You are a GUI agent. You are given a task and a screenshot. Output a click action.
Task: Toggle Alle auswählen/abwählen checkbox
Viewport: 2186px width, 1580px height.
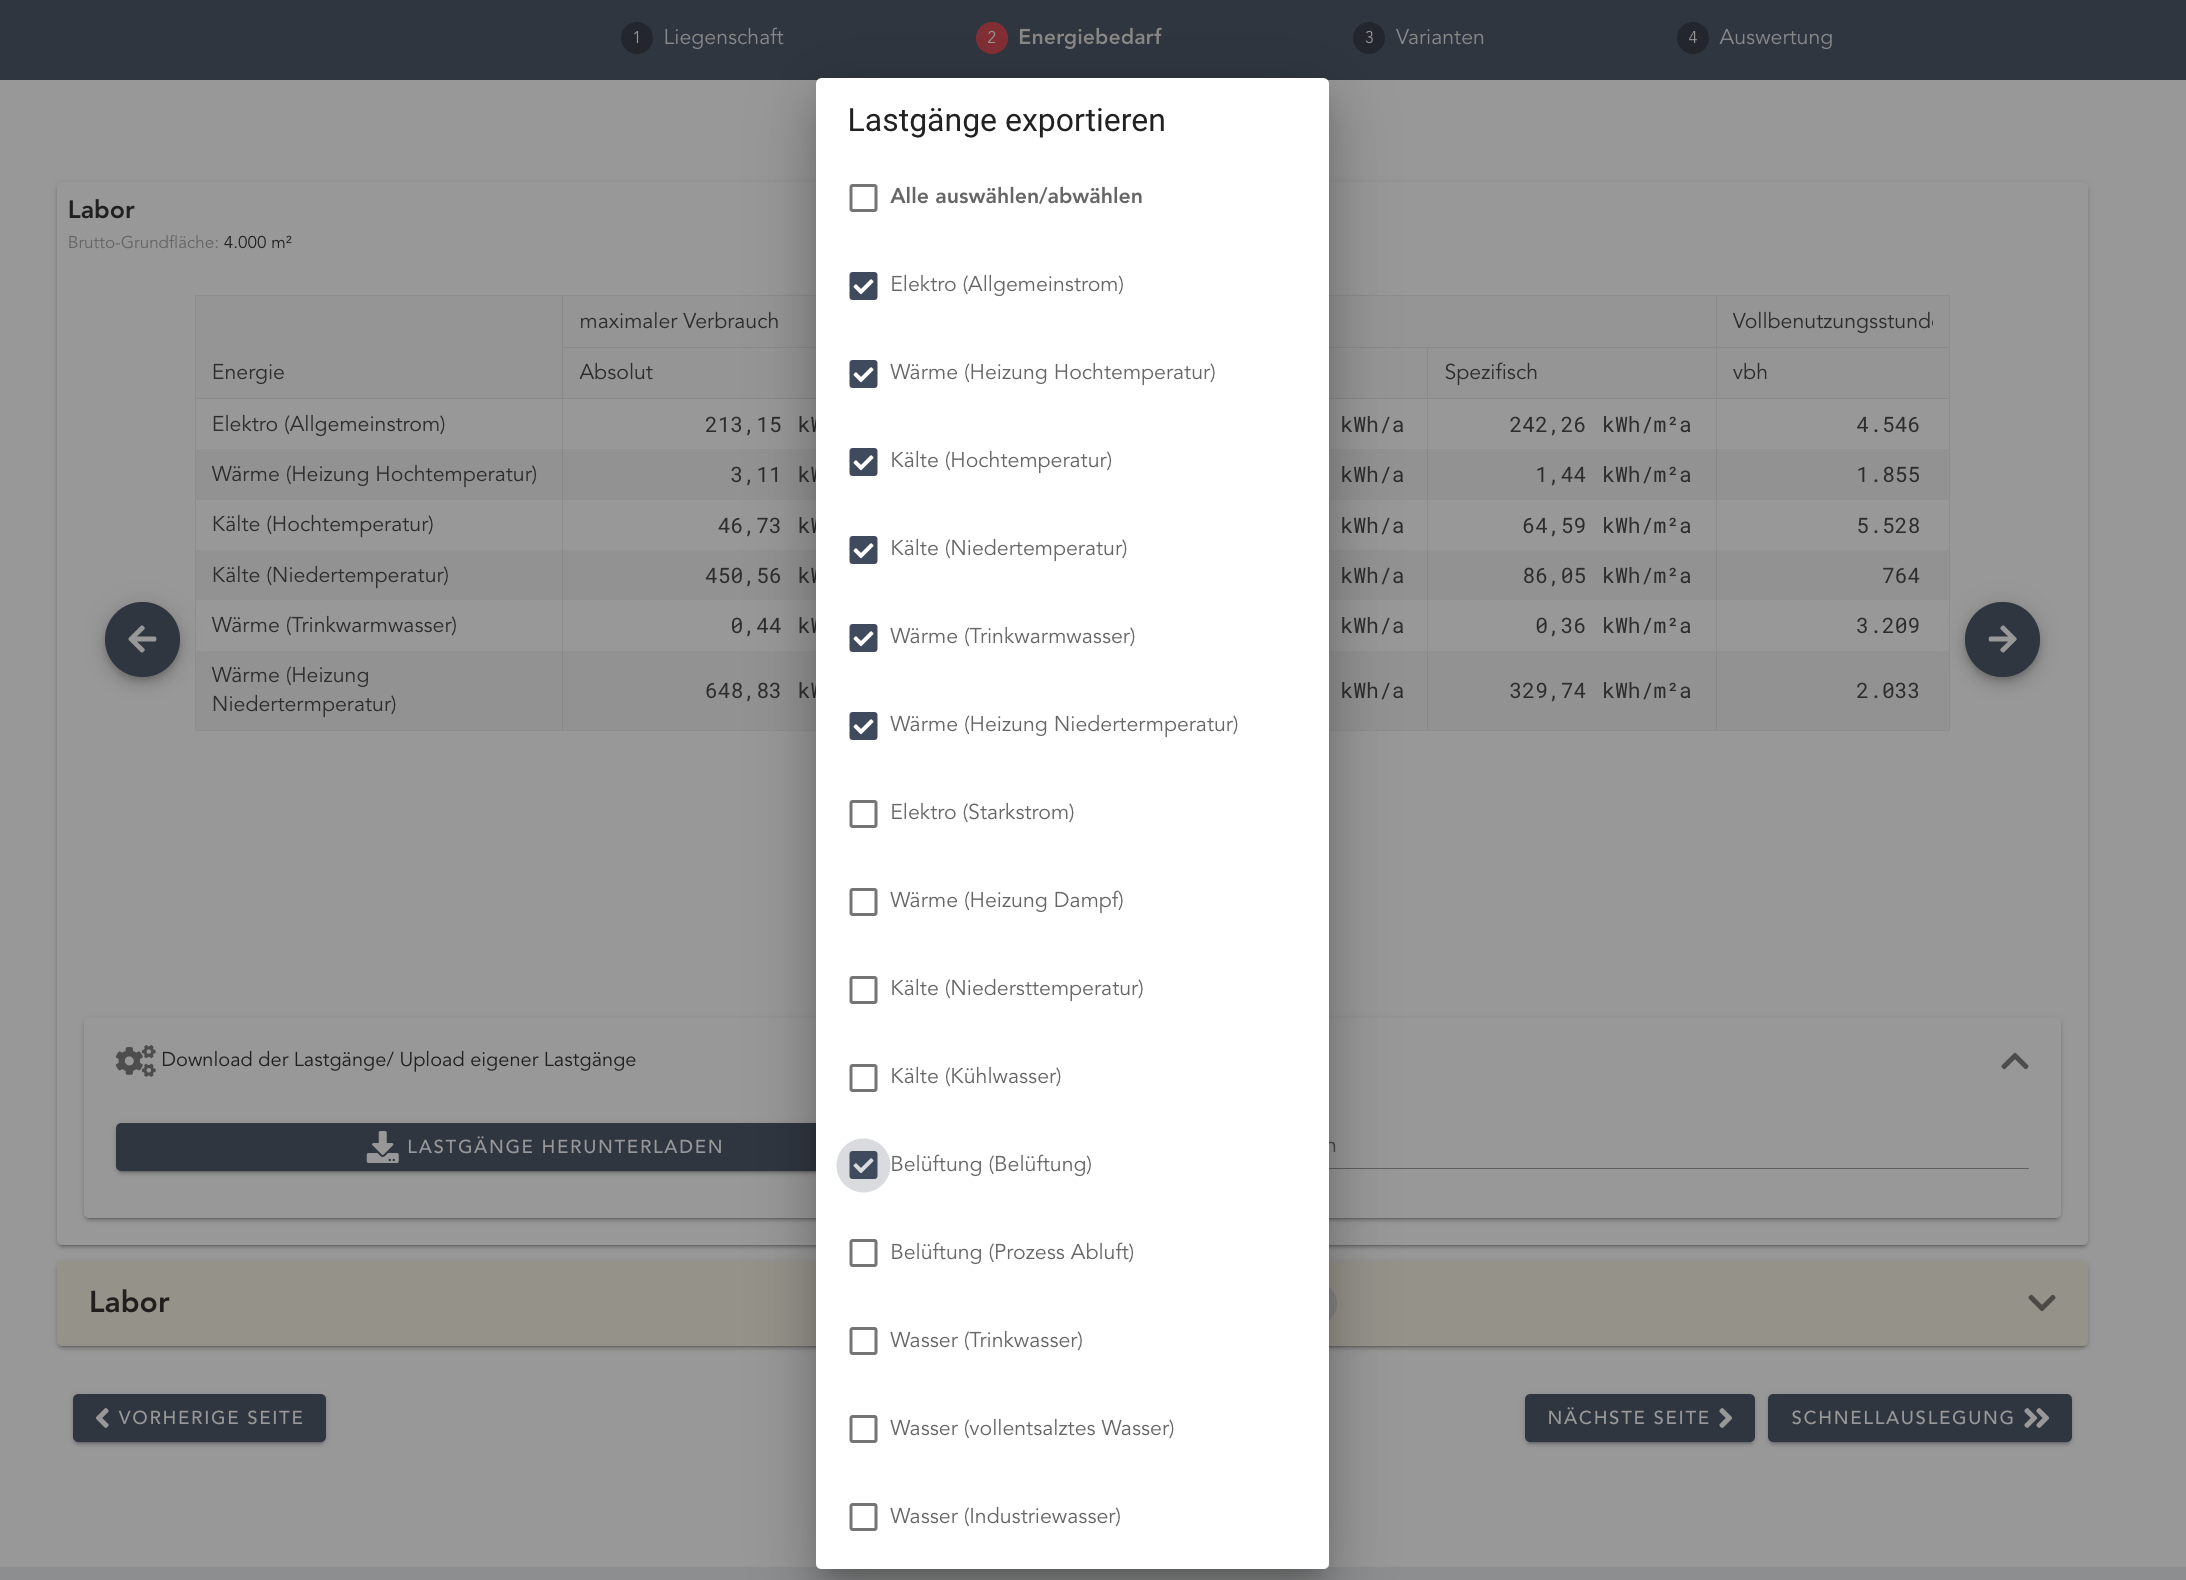[x=863, y=197]
